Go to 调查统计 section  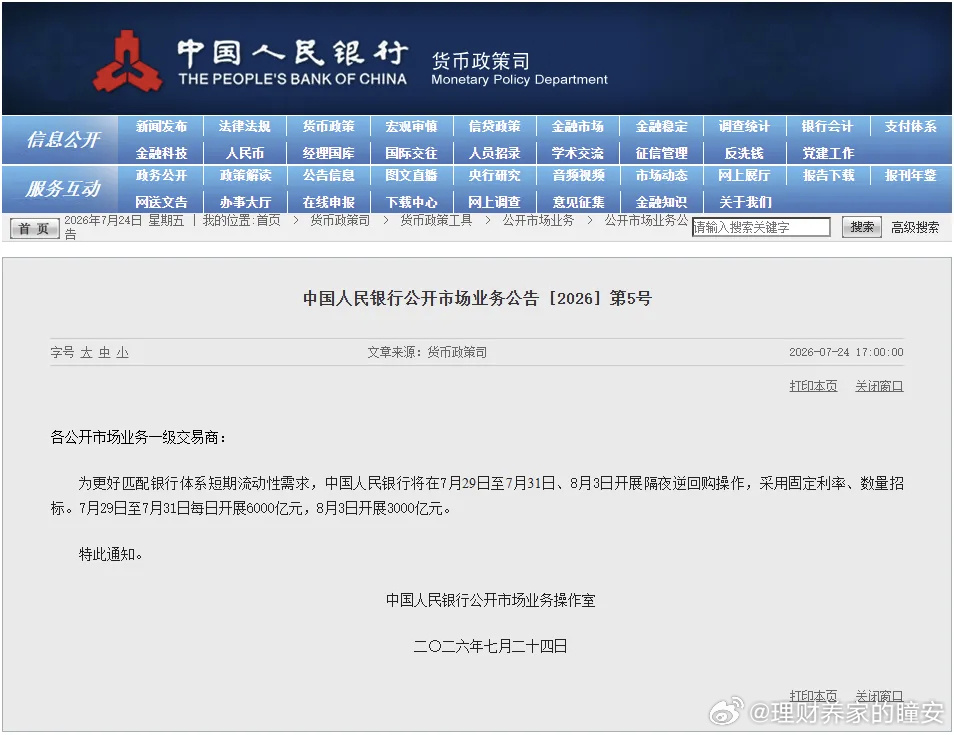(x=744, y=127)
